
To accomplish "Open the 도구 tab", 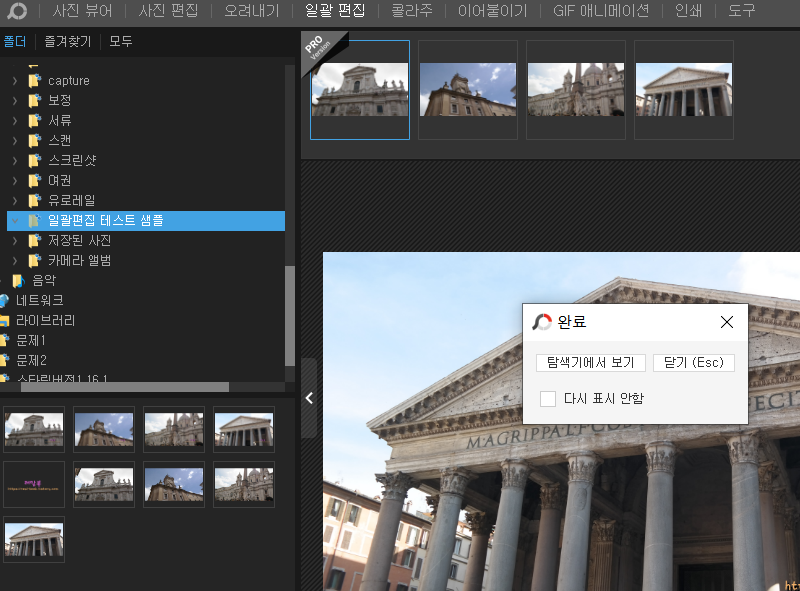I will click(741, 10).
